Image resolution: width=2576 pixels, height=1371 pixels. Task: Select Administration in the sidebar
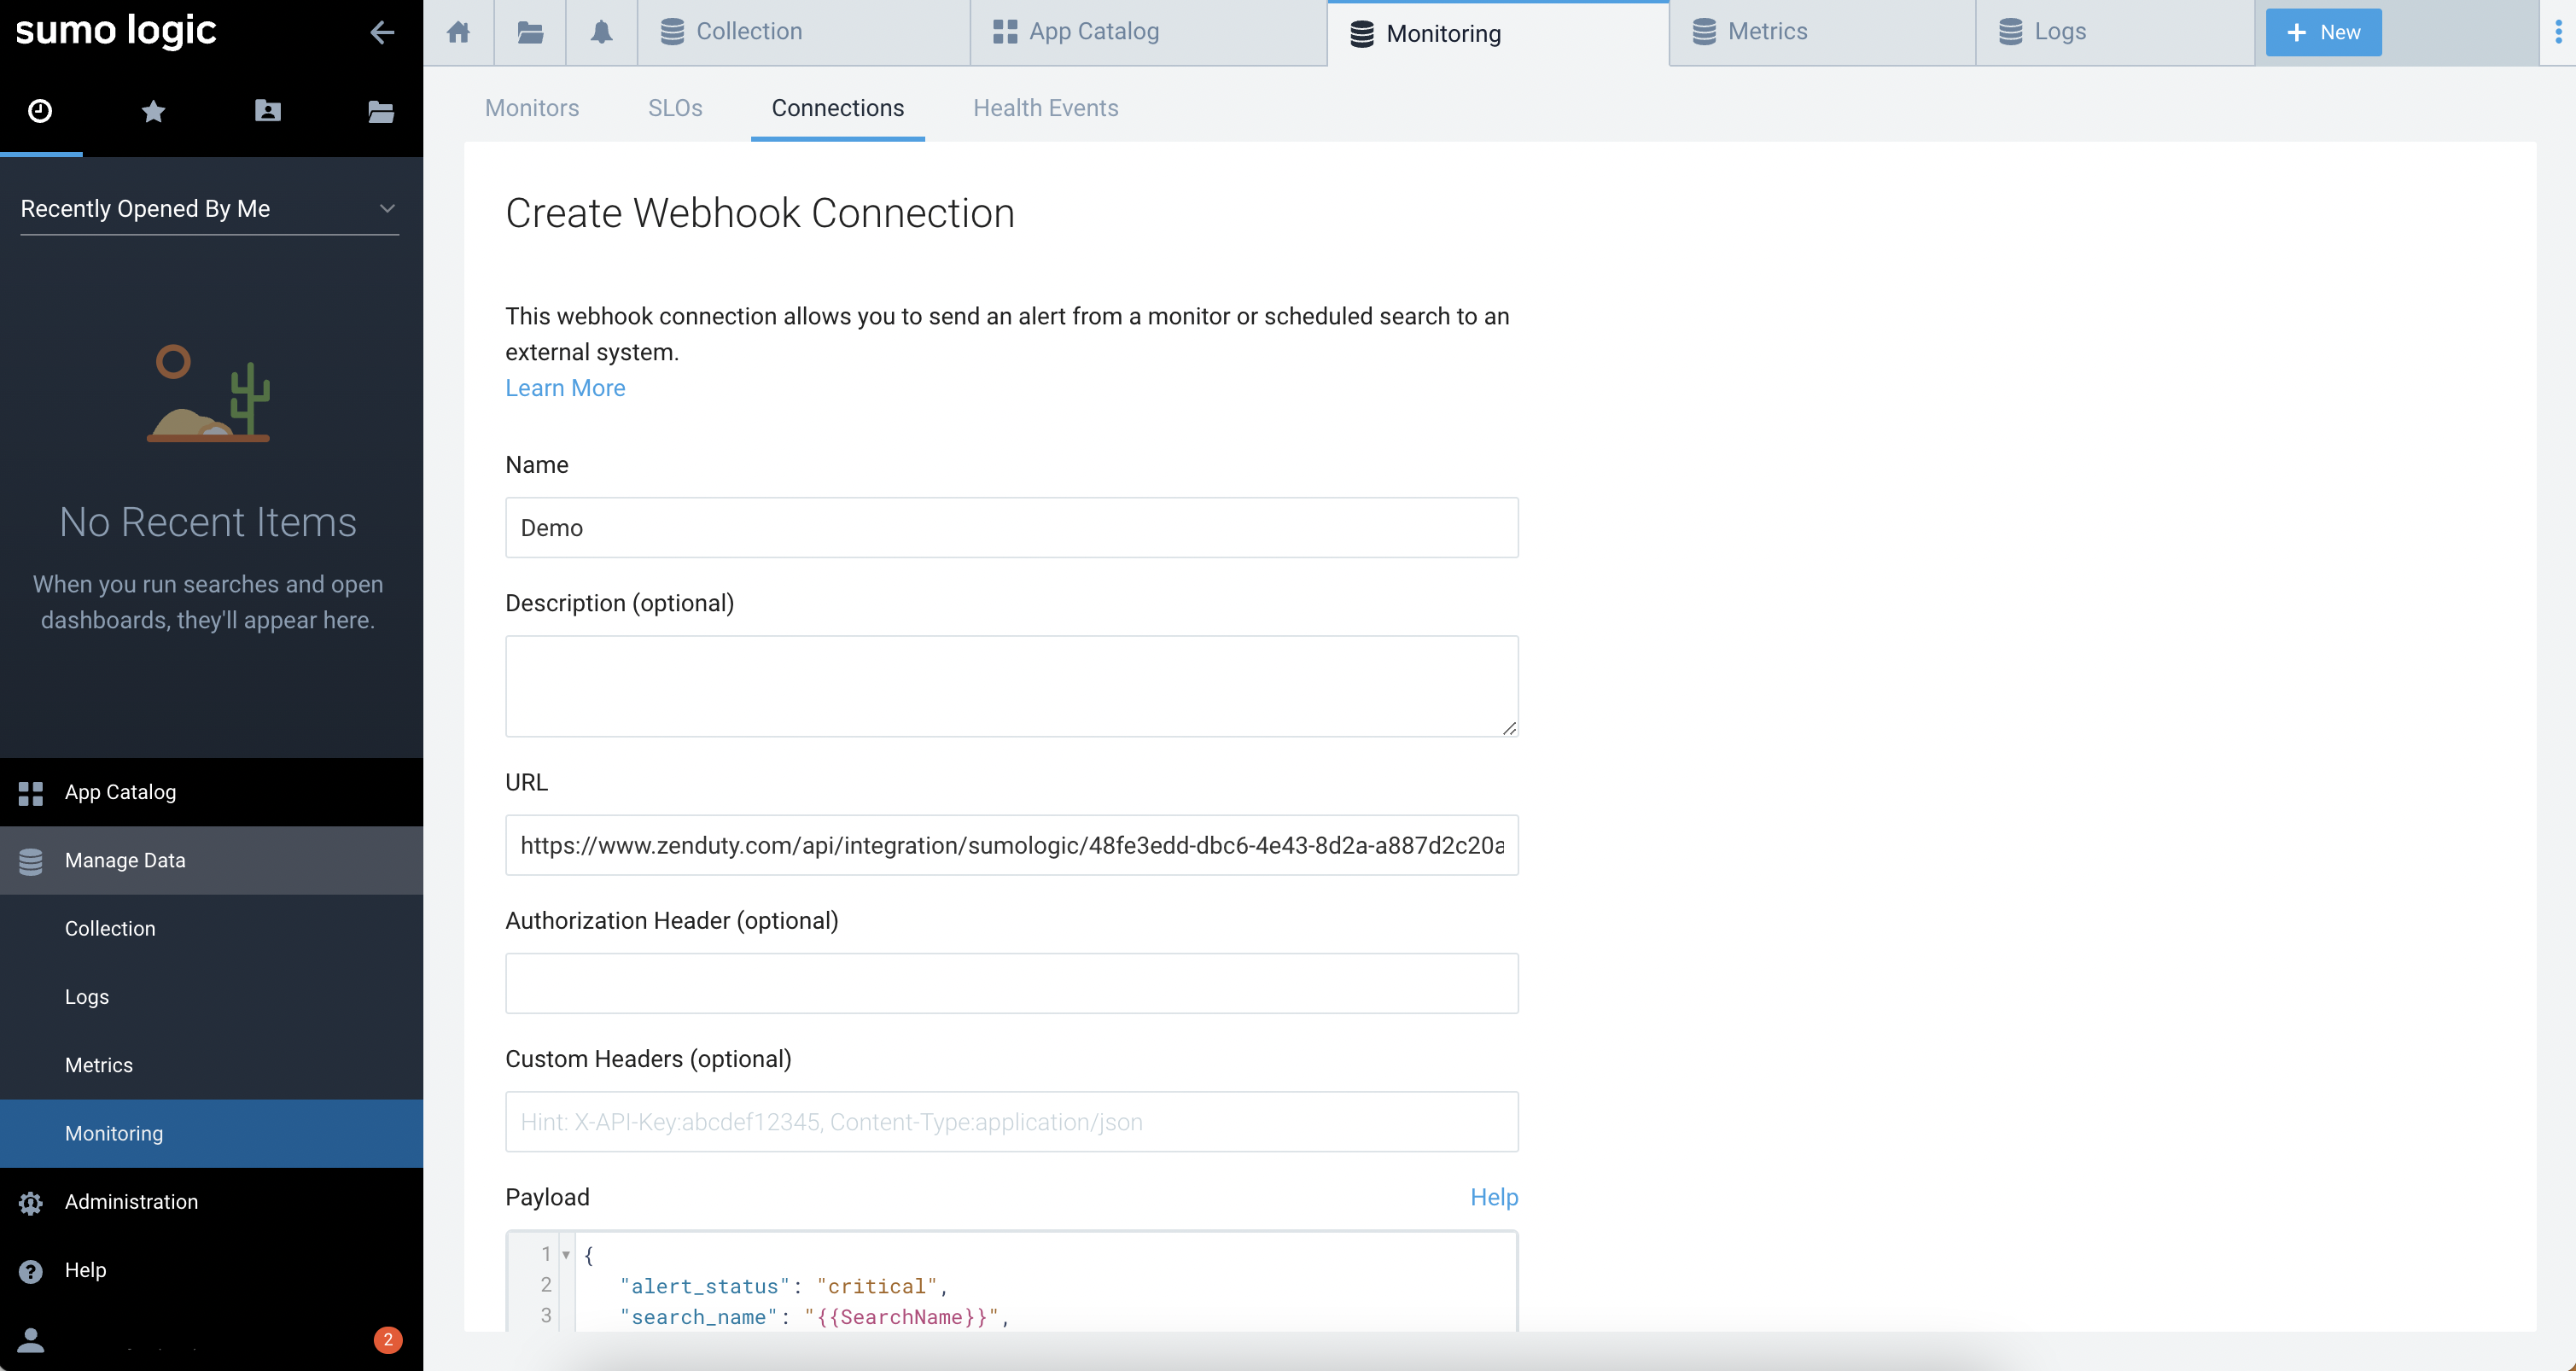pyautogui.click(x=131, y=1201)
